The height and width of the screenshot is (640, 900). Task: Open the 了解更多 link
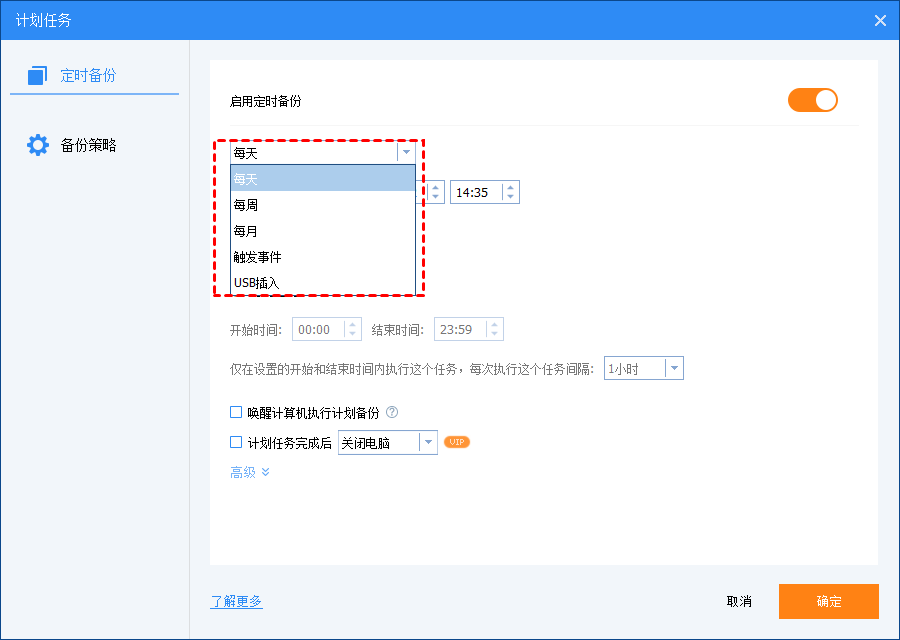click(236, 601)
